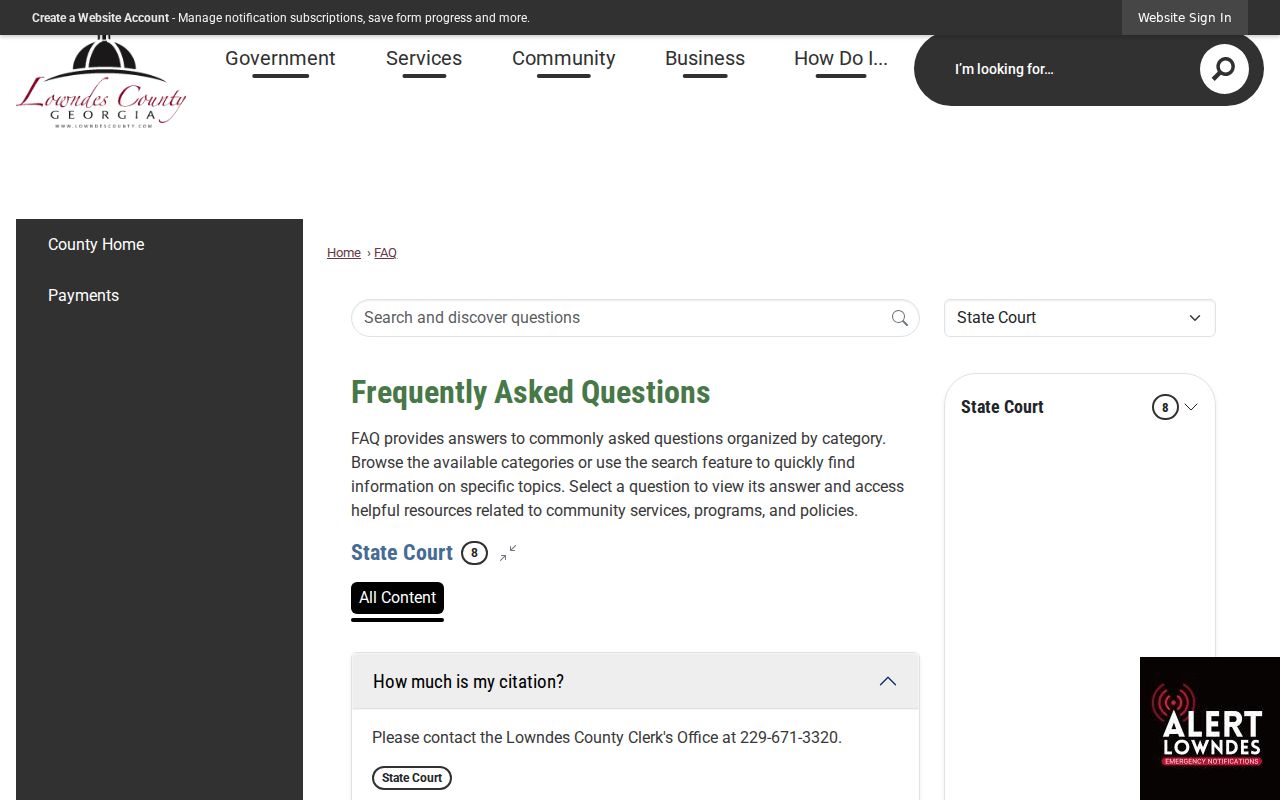Click the FAQ breadcrumb link
The image size is (1280, 800).
point(385,253)
